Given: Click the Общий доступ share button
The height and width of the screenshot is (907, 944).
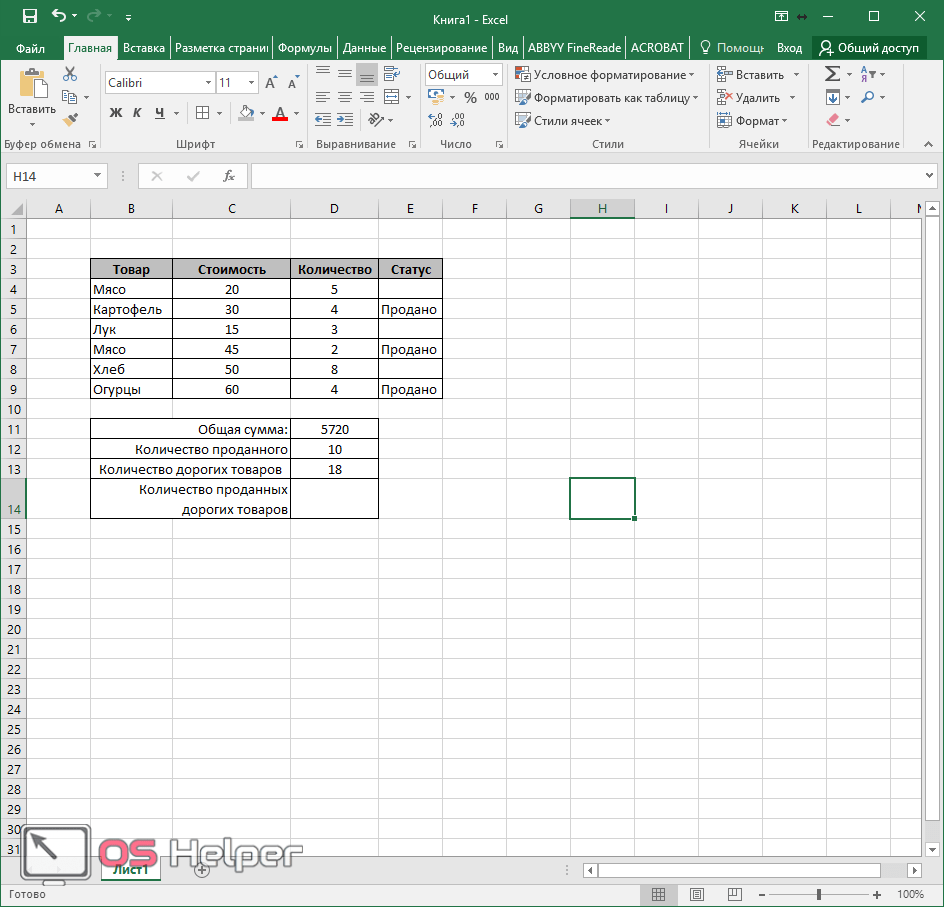Looking at the screenshot, I should [868, 47].
